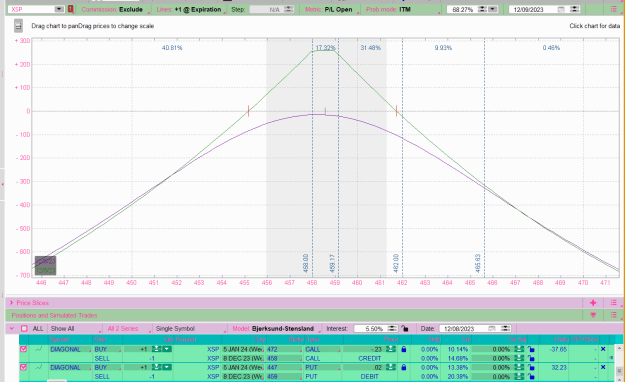625x382 pixels.
Task: Open the XSP symbol dropdown arrow
Action: [59, 9]
